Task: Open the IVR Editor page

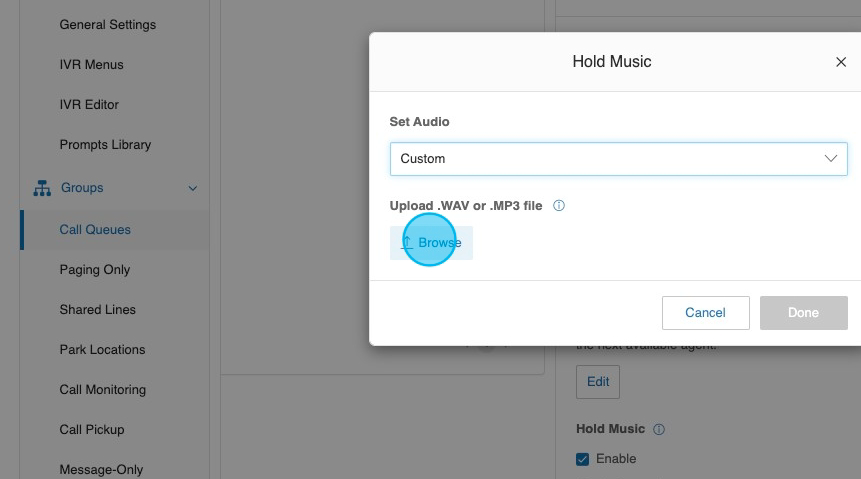Action: pos(89,105)
